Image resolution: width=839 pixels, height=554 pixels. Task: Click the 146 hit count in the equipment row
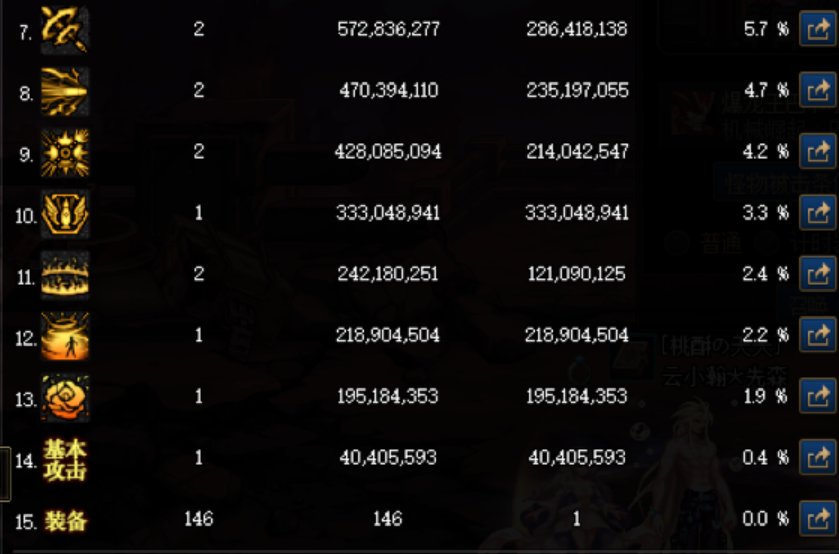(199, 519)
